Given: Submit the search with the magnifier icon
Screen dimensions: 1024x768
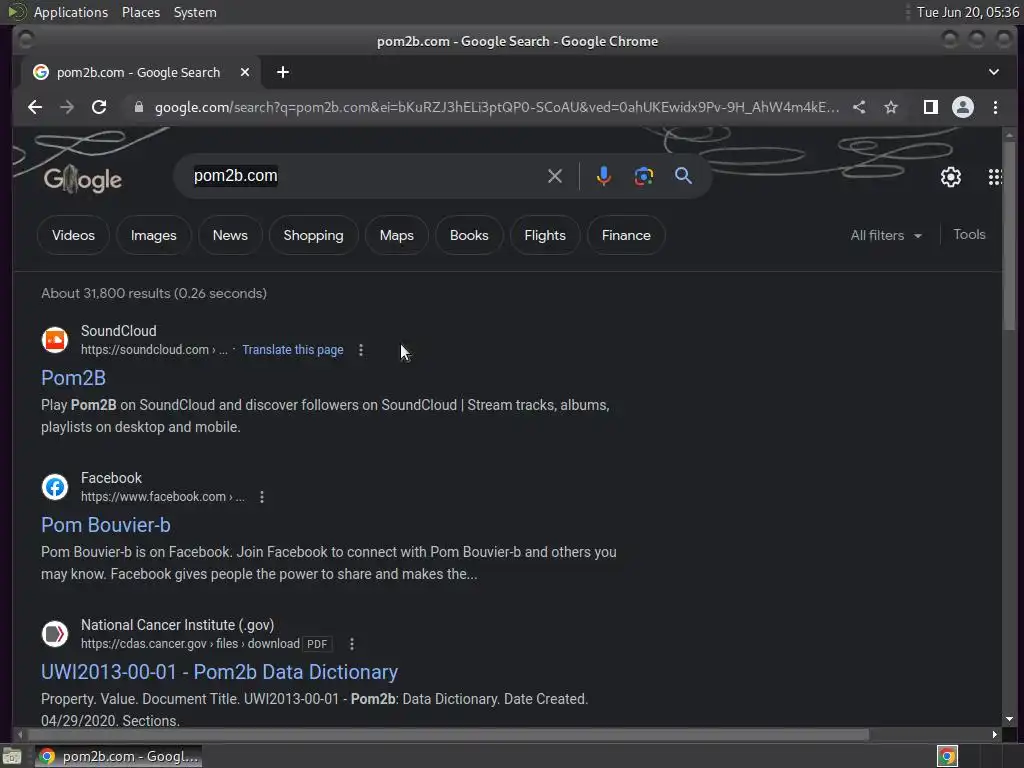Looking at the screenshot, I should point(683,176).
